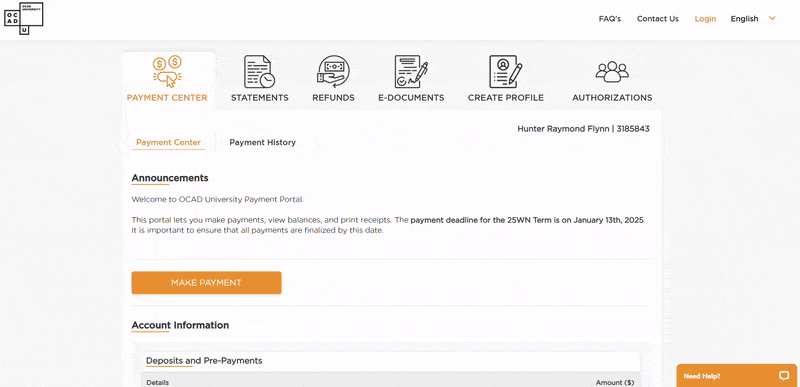Select the English language option
The height and width of the screenshot is (387, 800).
coord(744,19)
